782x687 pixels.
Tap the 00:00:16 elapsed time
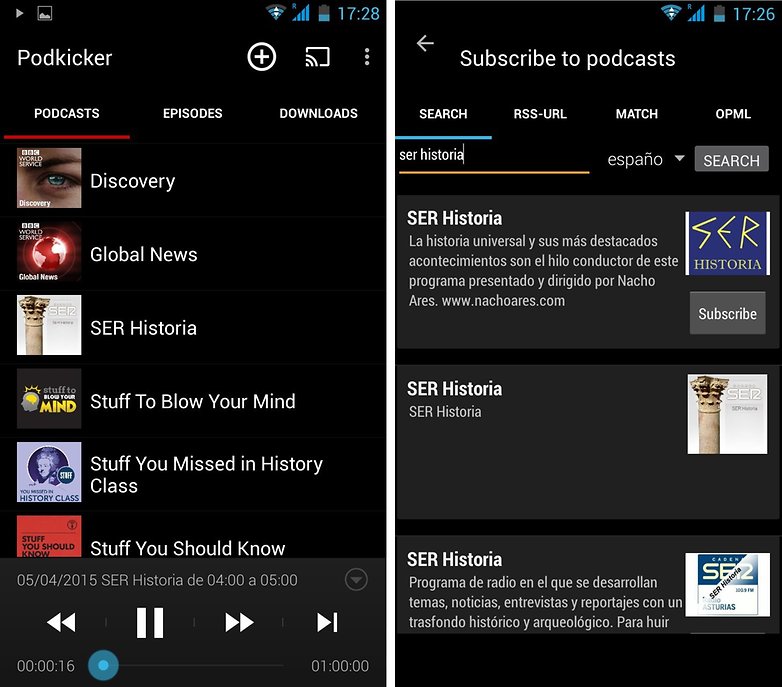point(45,666)
